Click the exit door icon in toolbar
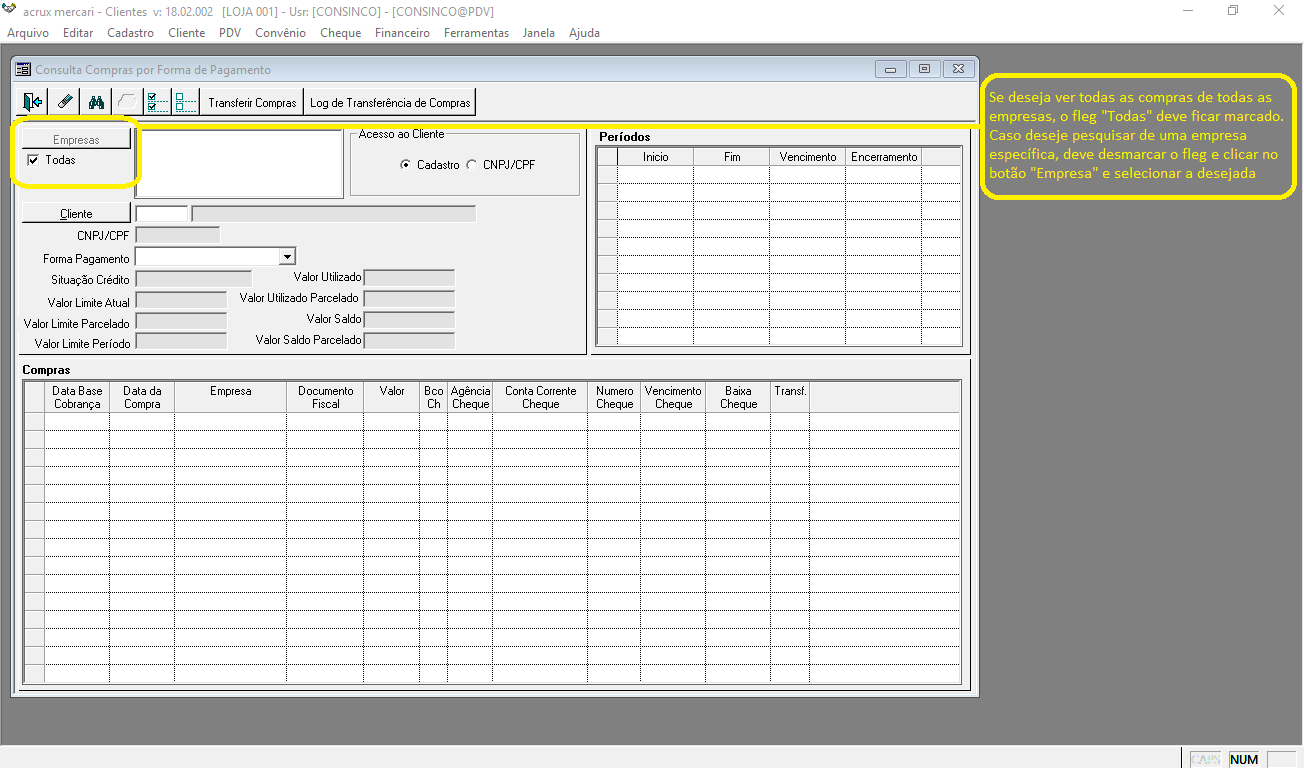Image resolution: width=1304 pixels, height=769 pixels. pos(33,102)
